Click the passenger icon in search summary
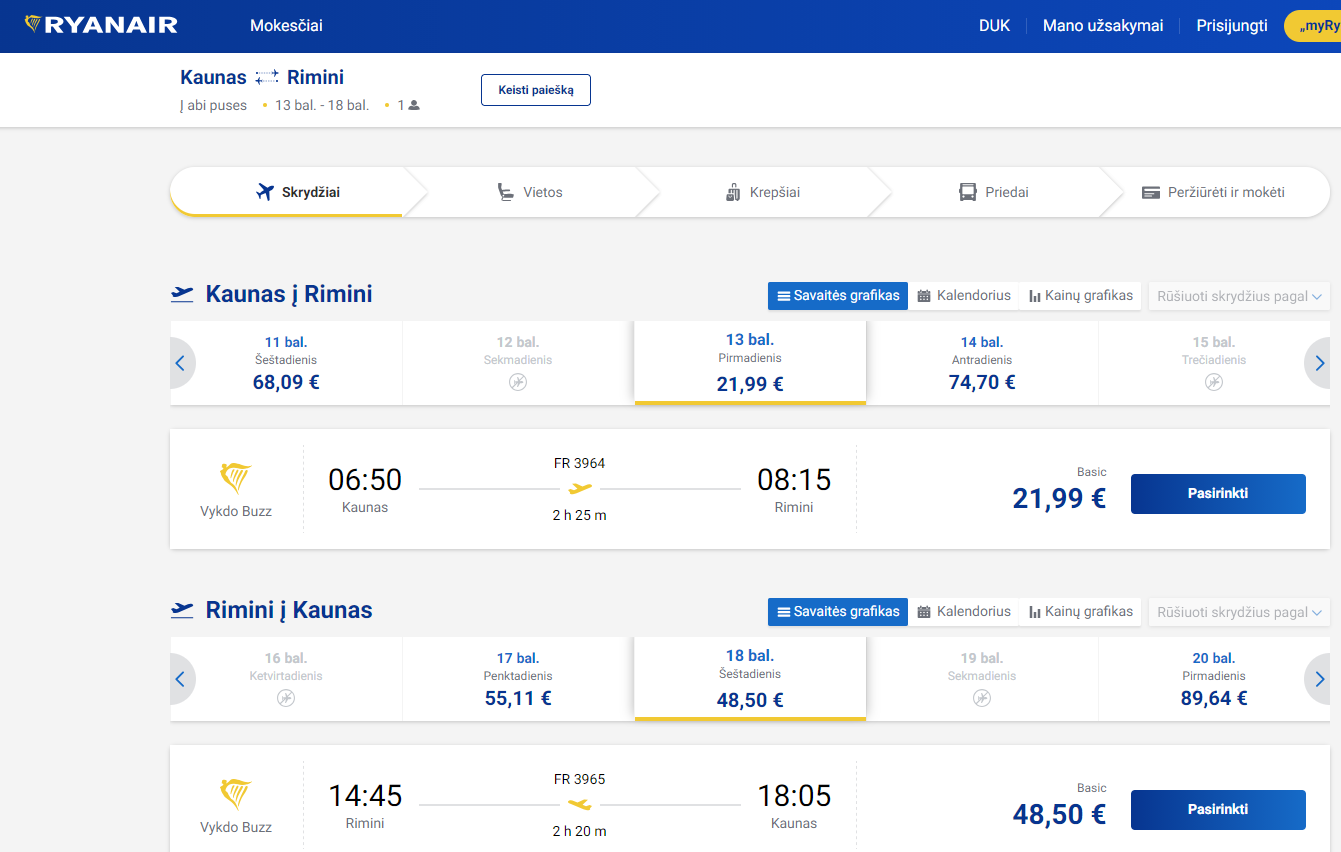 414,105
